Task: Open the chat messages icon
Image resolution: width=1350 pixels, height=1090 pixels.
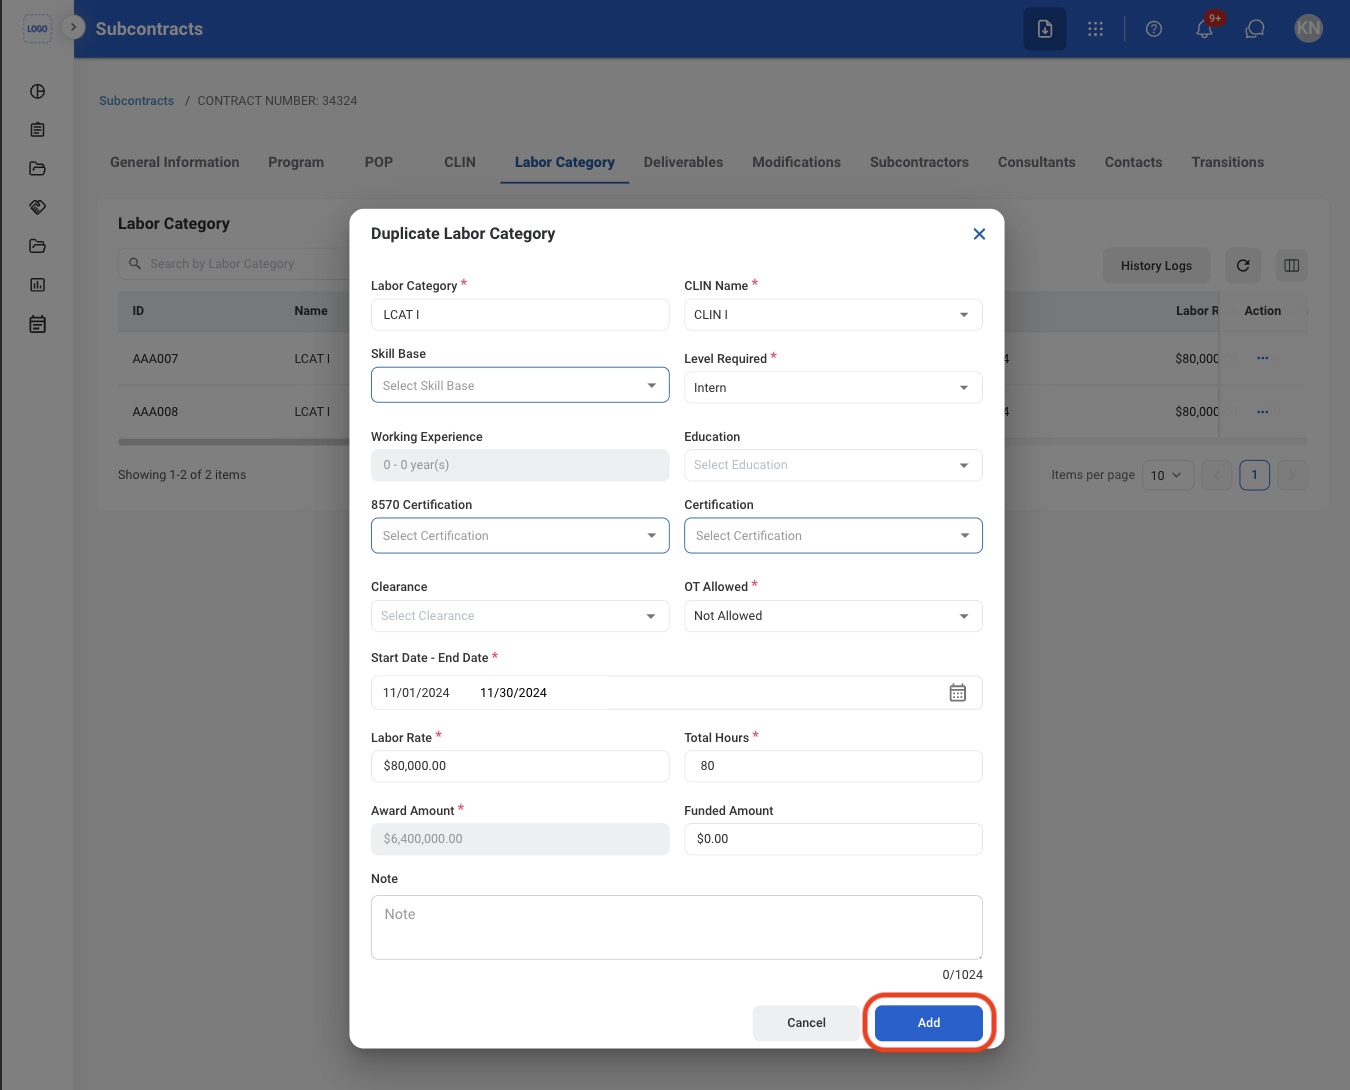Action: coord(1255,29)
